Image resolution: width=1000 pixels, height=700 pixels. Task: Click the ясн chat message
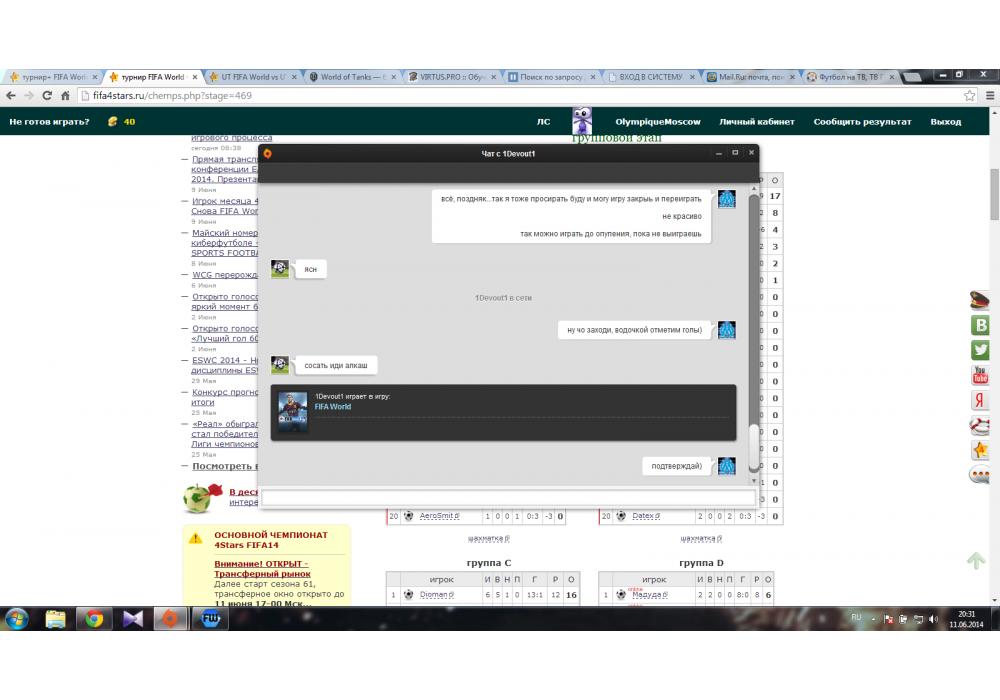point(311,270)
